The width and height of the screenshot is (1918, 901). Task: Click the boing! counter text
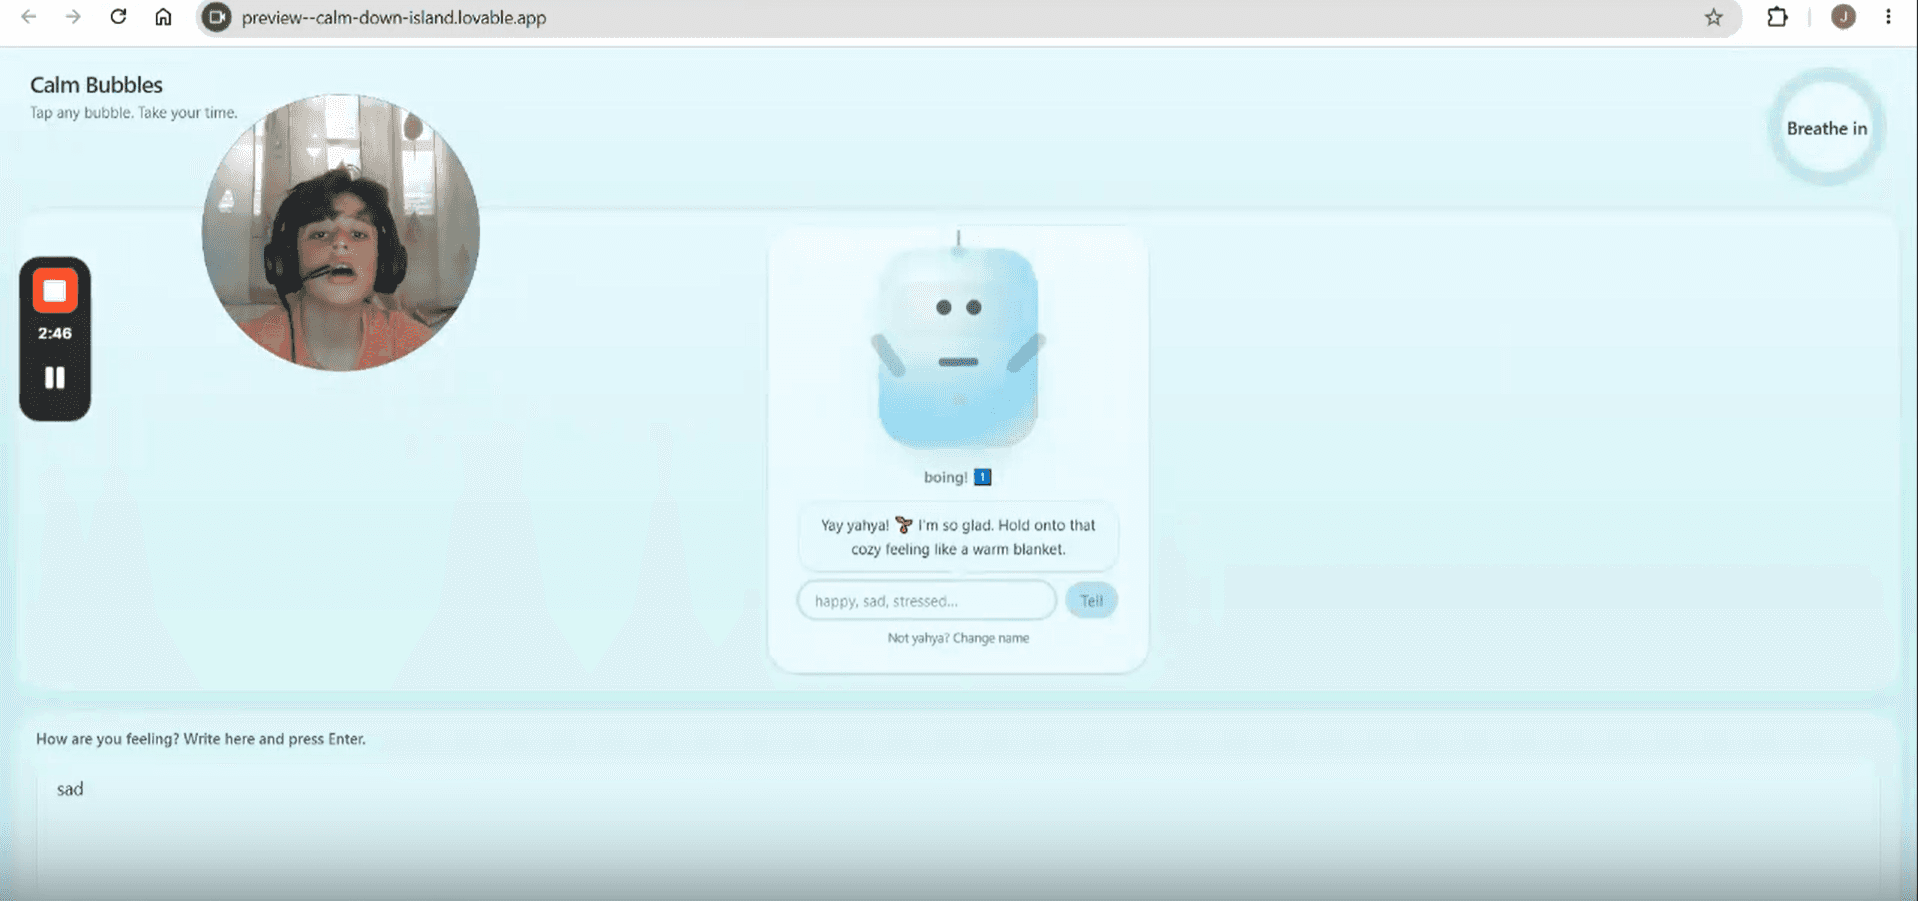[x=957, y=477]
